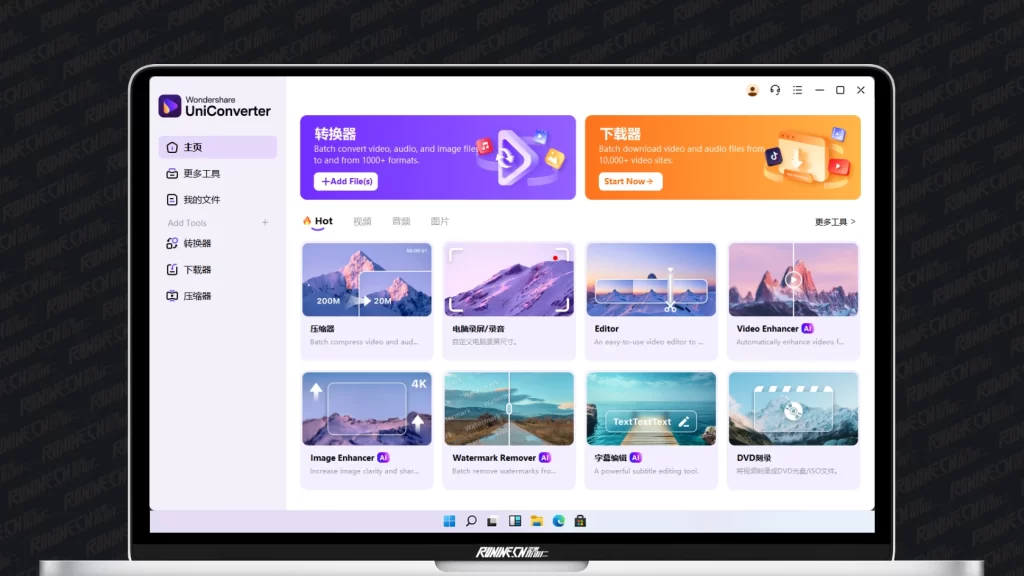Open the Video Enhancer tool card
The image size is (1024, 576).
click(x=793, y=300)
